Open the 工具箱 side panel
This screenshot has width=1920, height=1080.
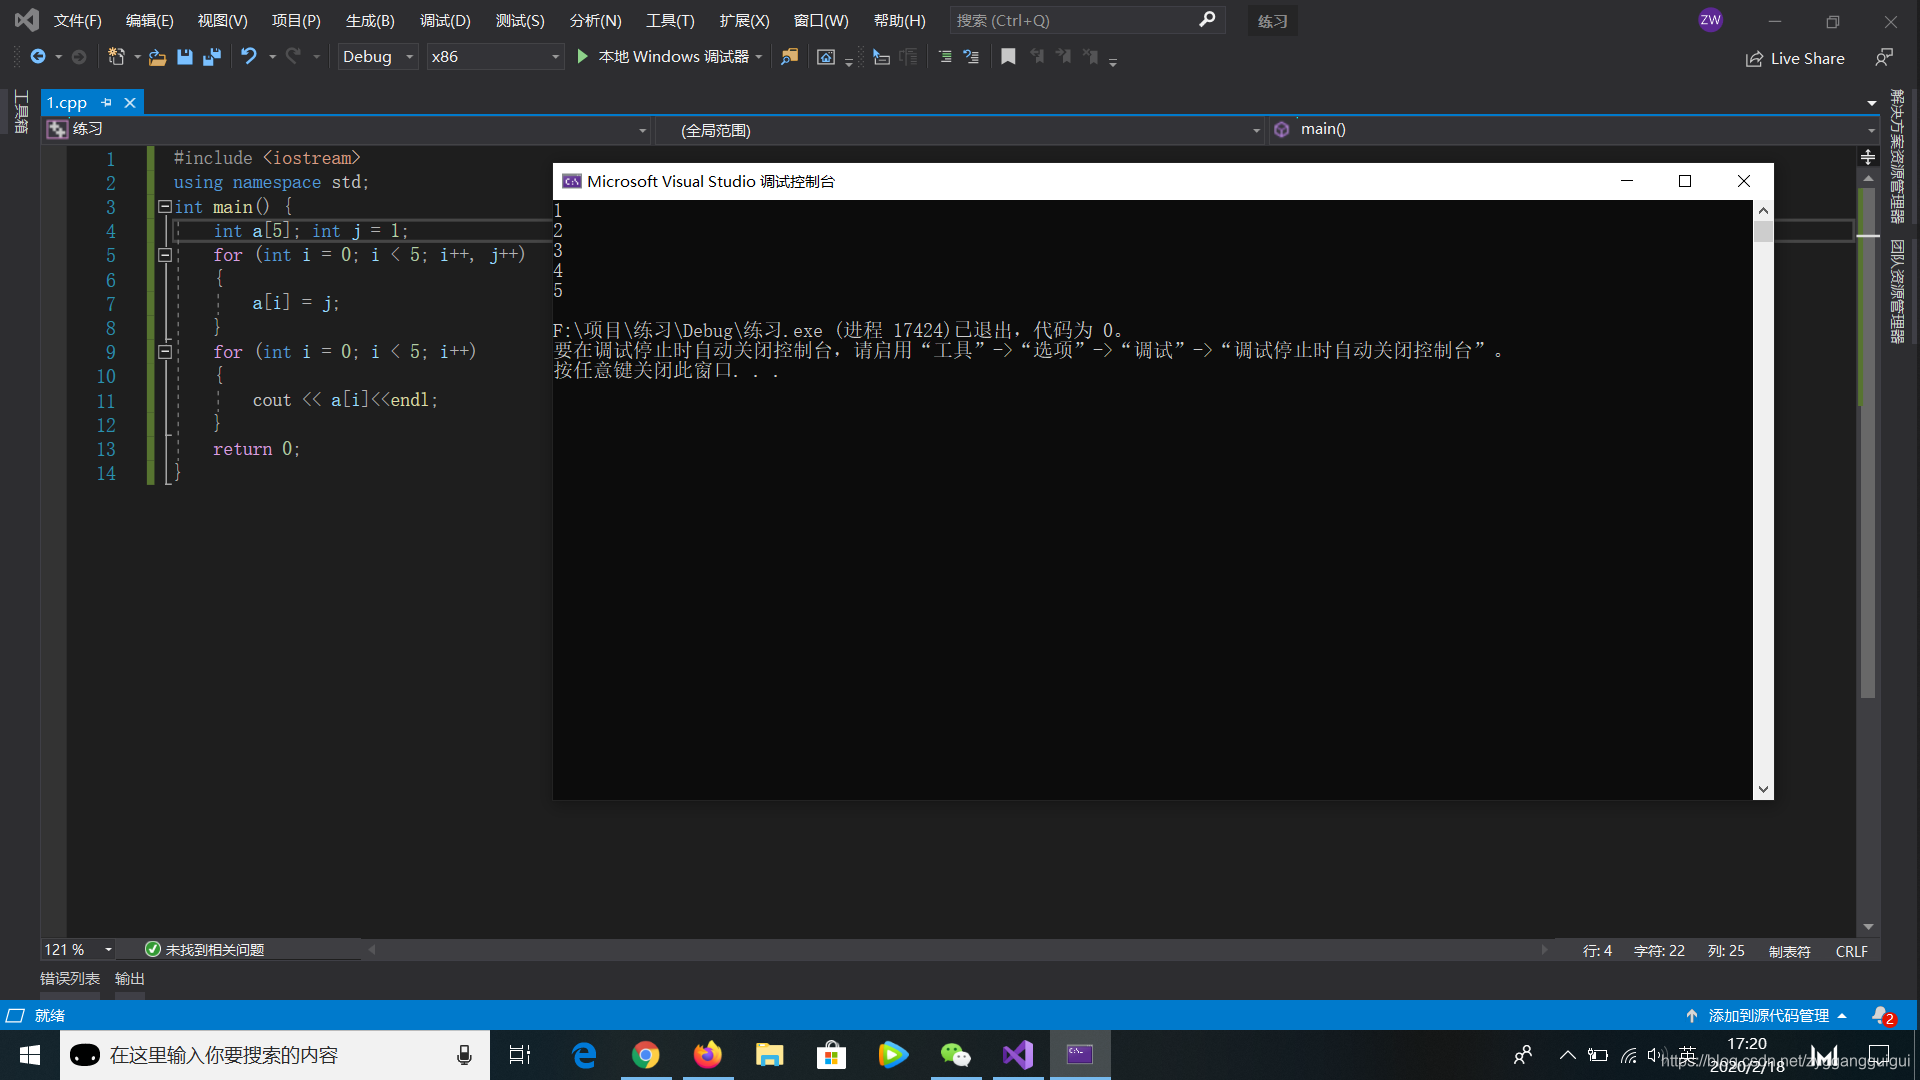point(21,111)
